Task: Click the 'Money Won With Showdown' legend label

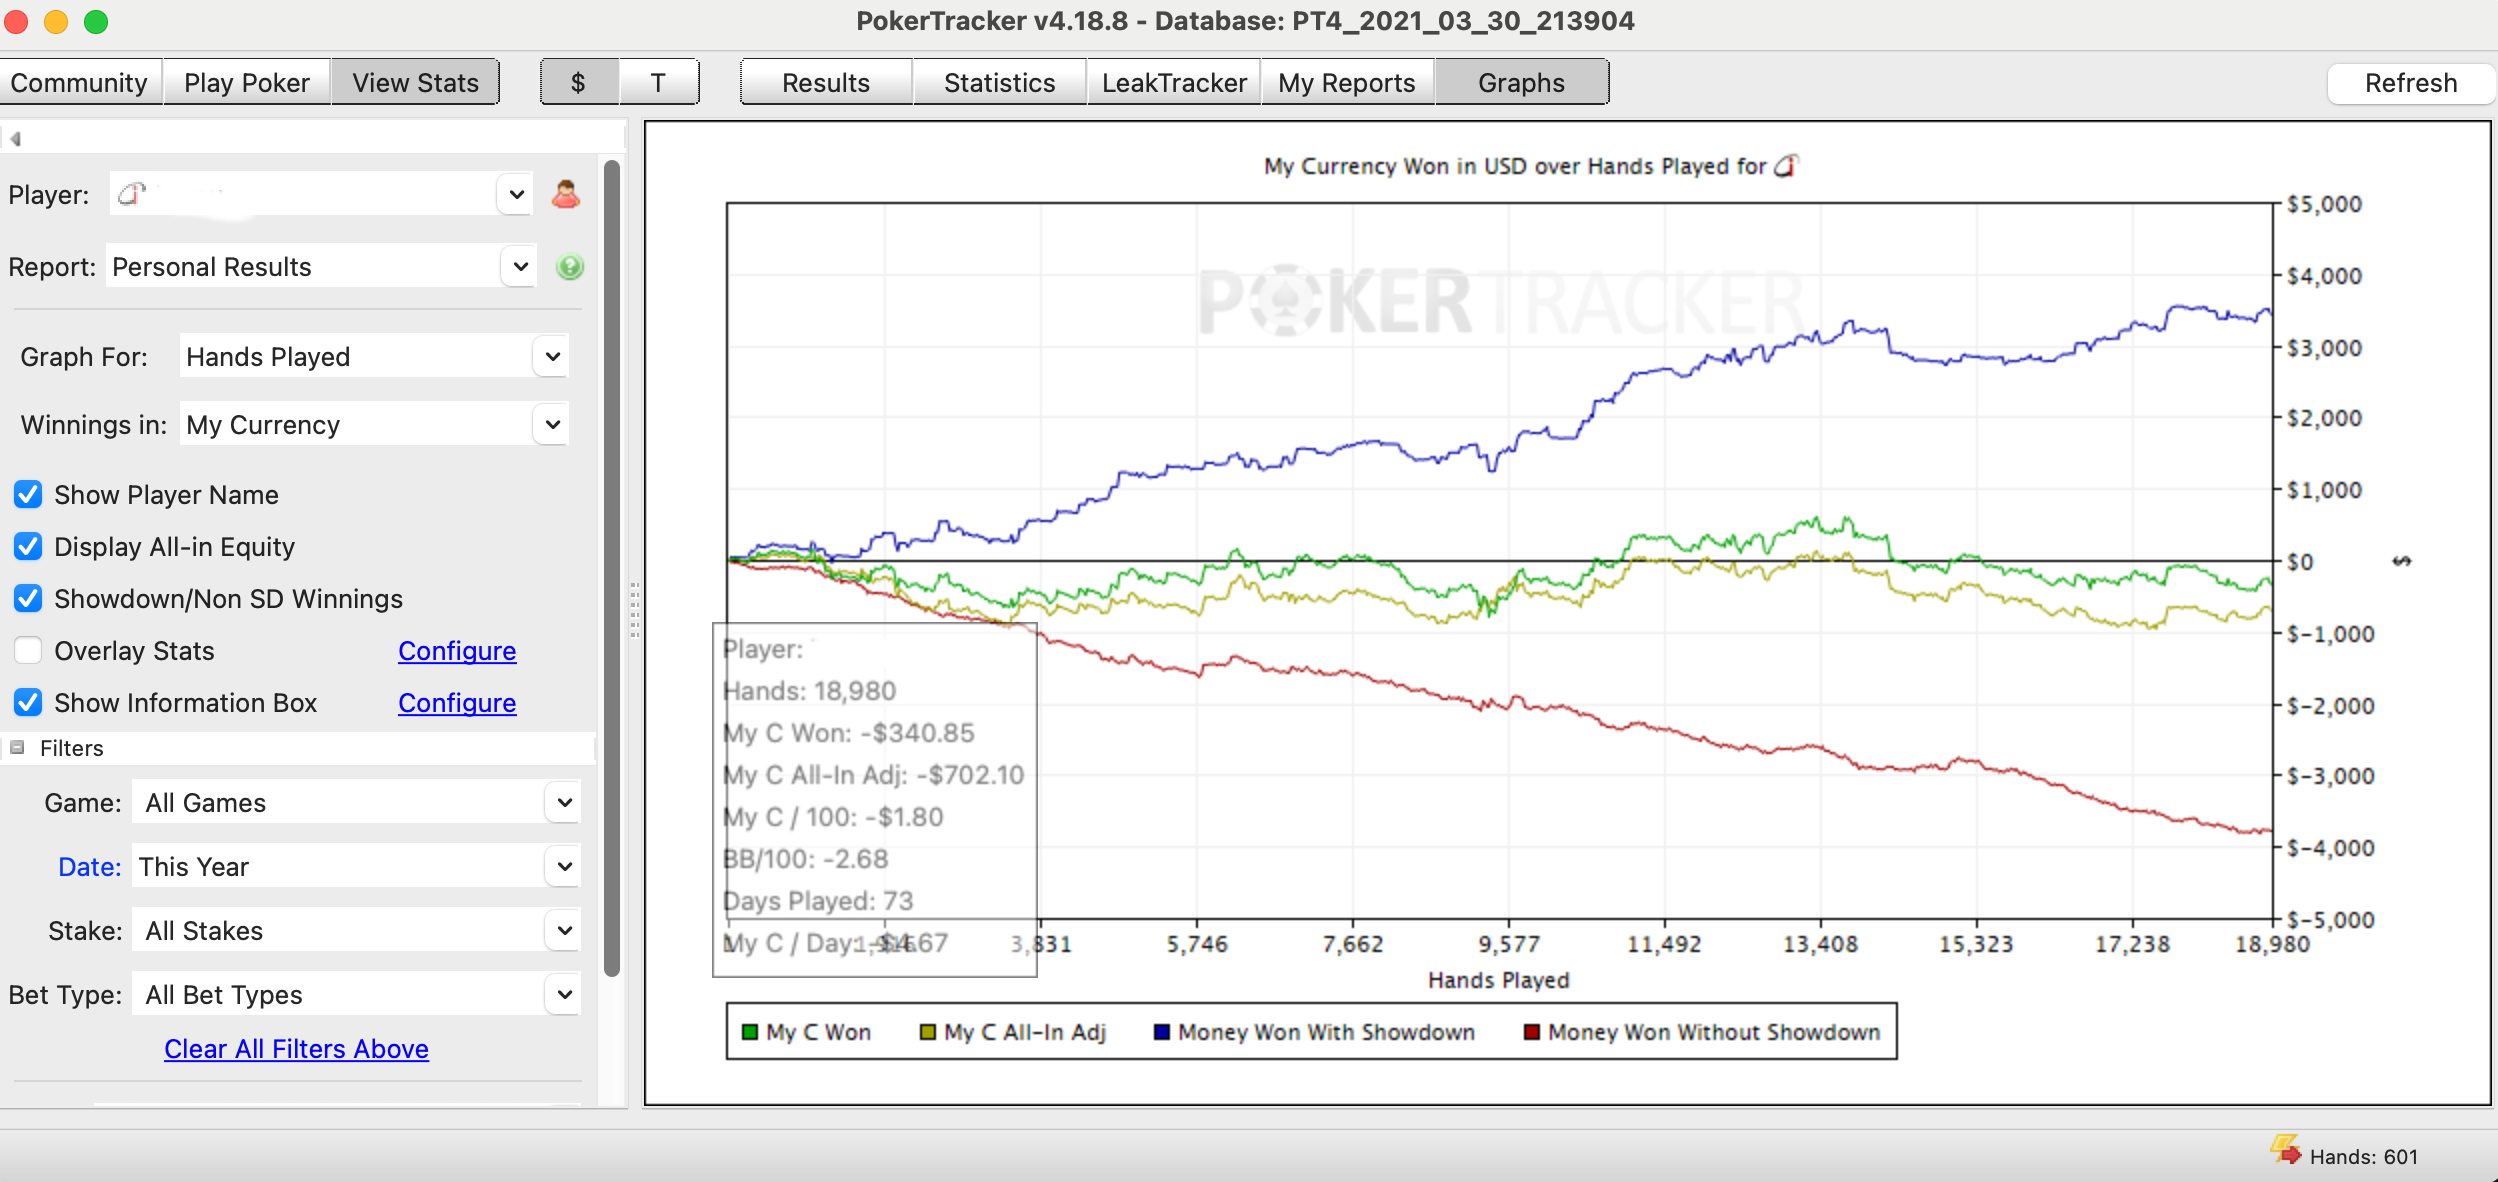Action: click(1327, 1032)
